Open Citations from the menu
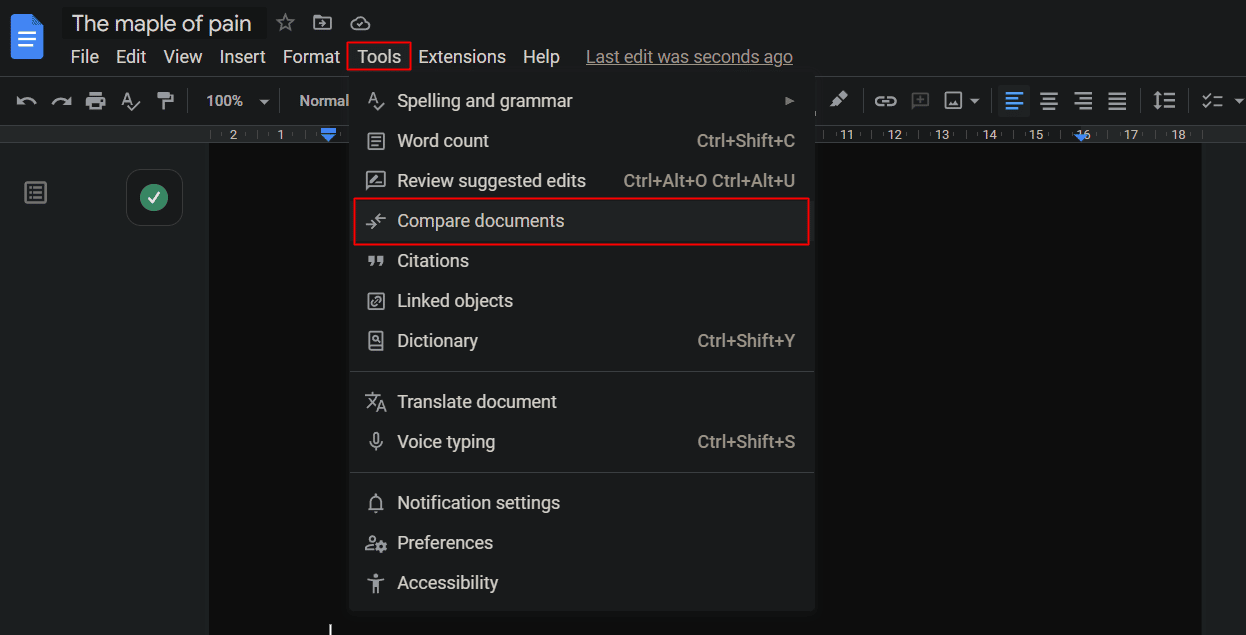The image size is (1246, 635). 582,261
